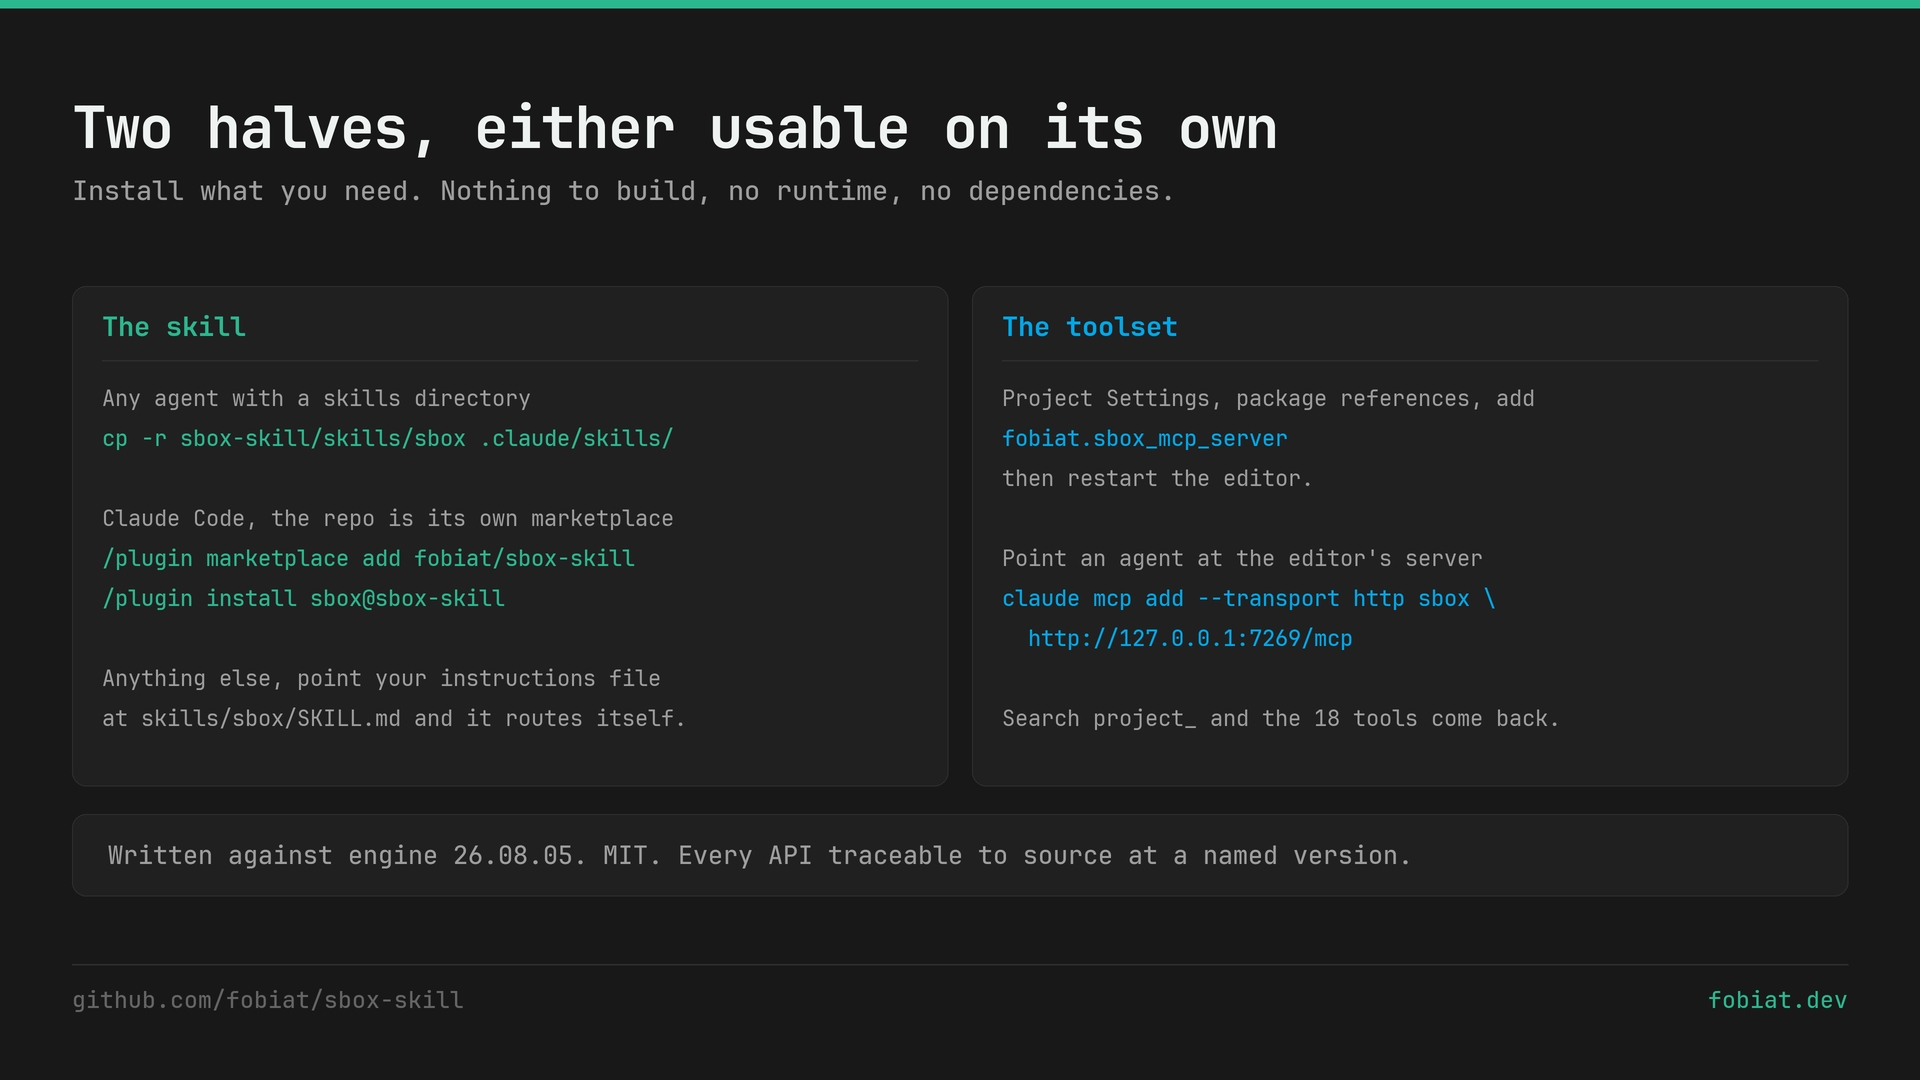Image resolution: width=1920 pixels, height=1080 pixels.
Task: Select the 'http://127.0.0.1:7269/mcp' URL
Action: tap(1190, 638)
